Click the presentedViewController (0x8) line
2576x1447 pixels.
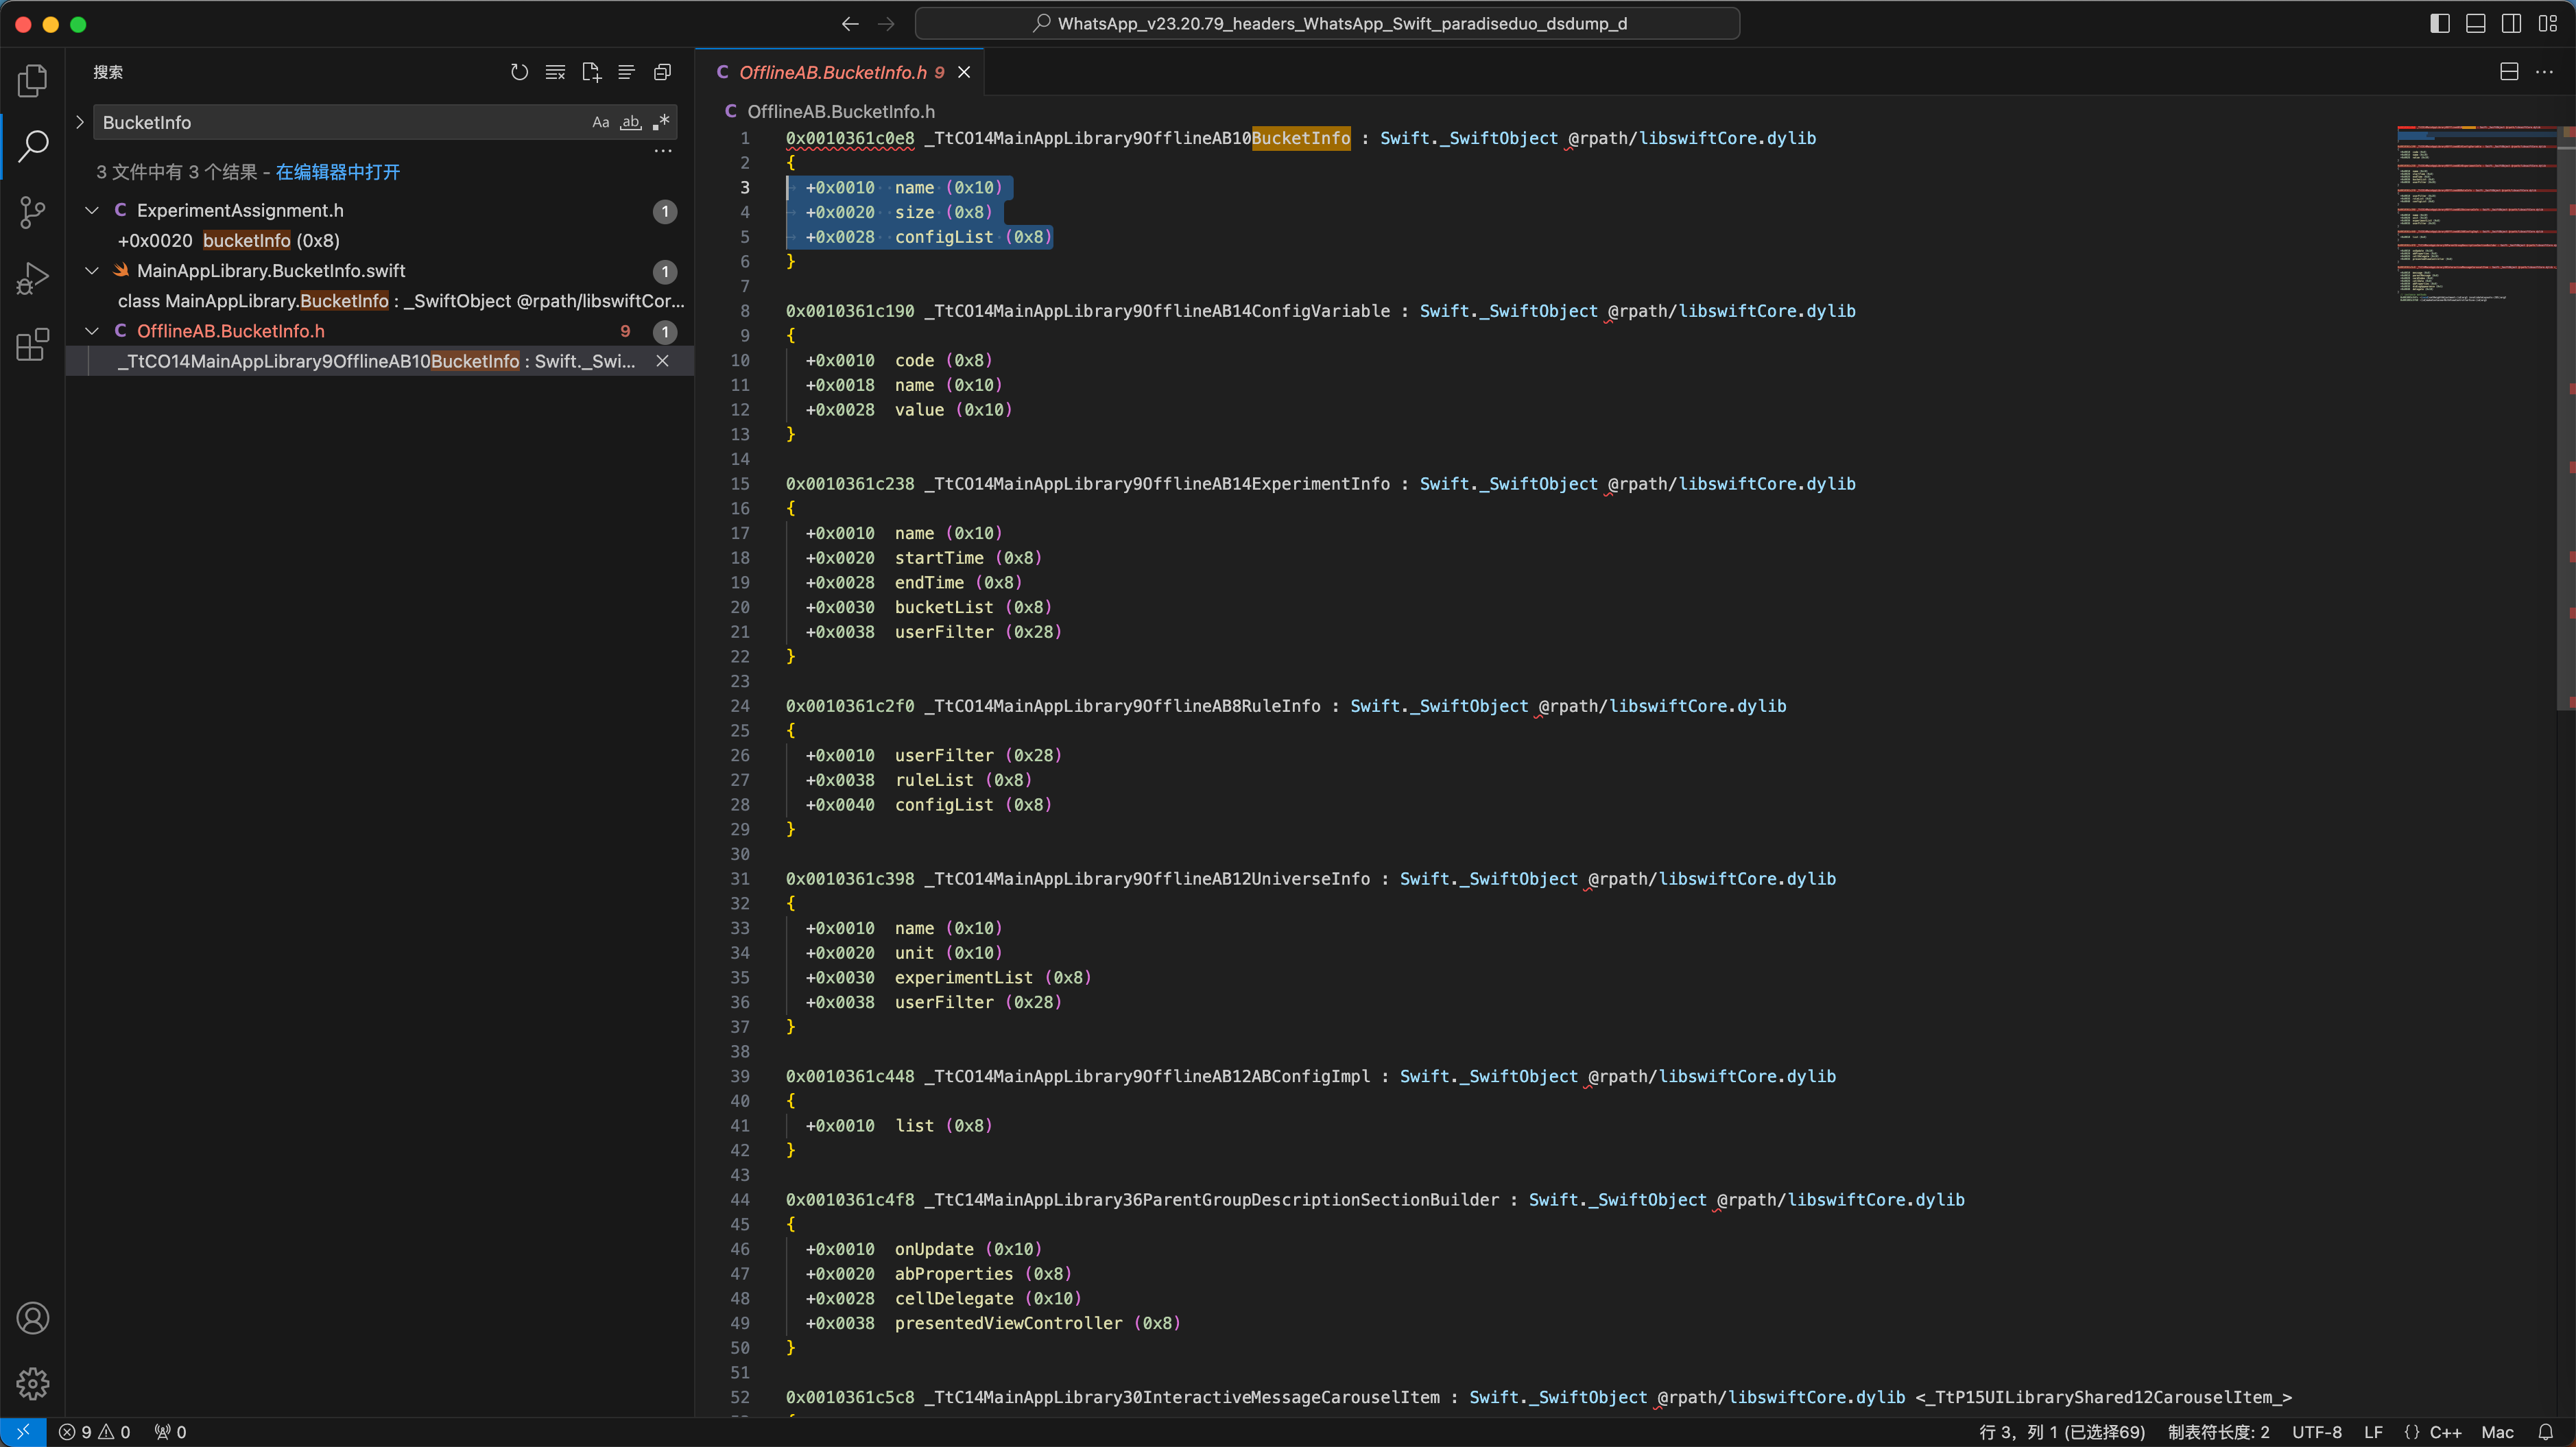993,1323
